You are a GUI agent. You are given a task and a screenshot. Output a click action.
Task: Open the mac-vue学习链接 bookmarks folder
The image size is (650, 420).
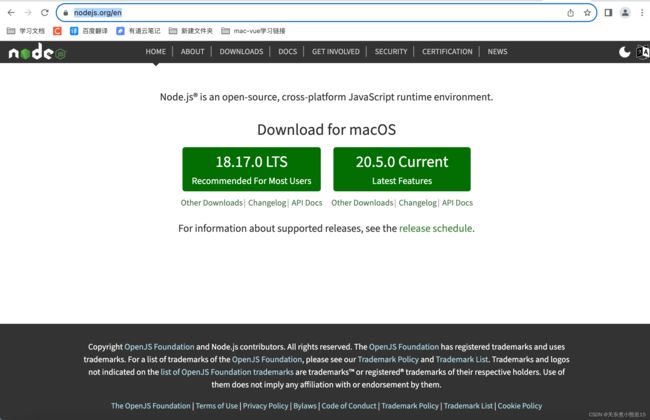[x=253, y=31]
